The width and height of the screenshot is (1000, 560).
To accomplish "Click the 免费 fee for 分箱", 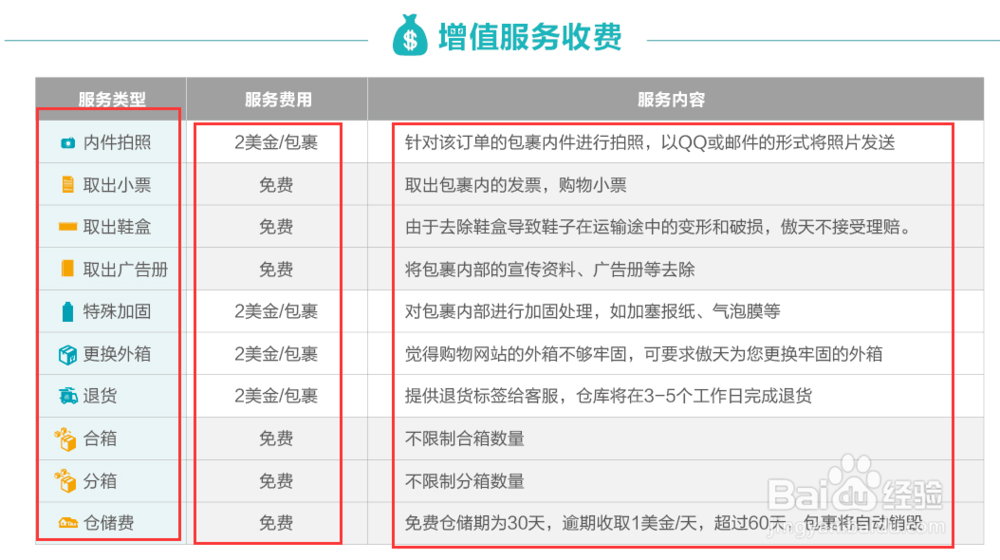I will 276,480.
